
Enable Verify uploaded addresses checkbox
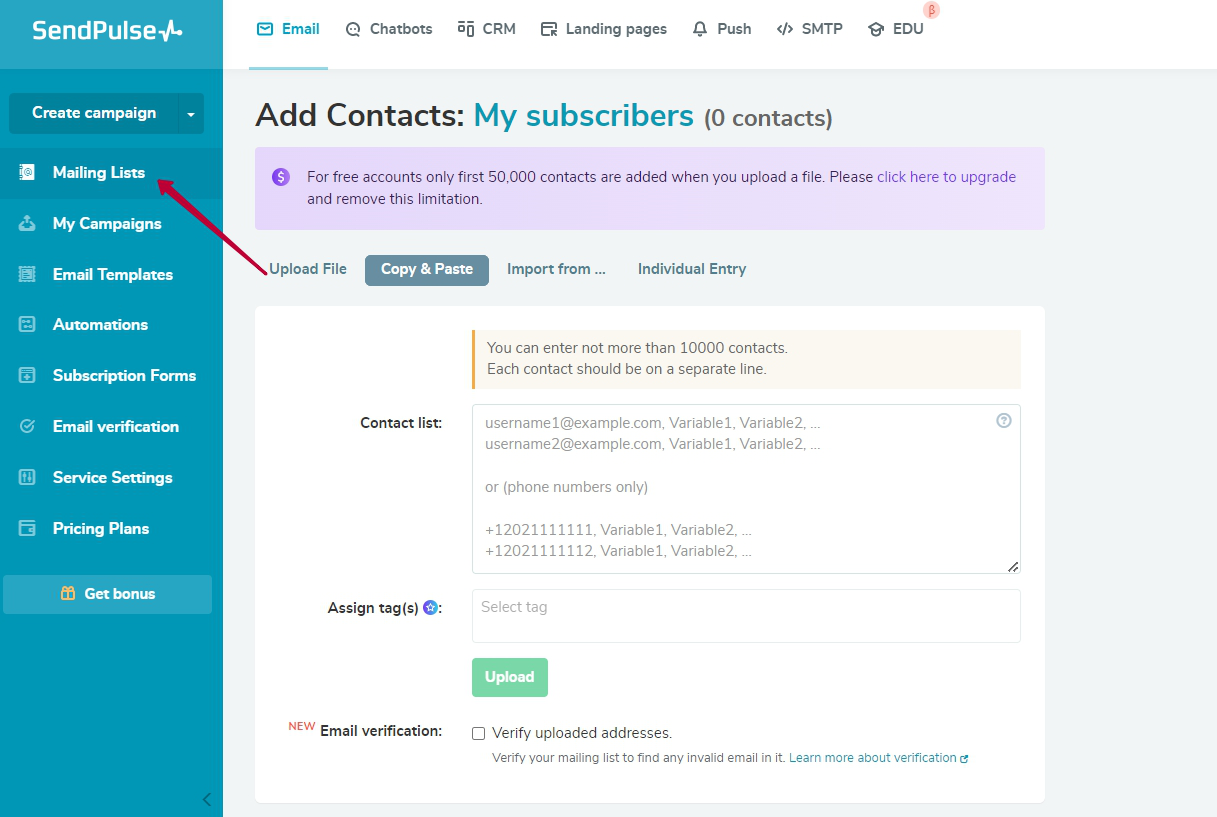pyautogui.click(x=478, y=733)
